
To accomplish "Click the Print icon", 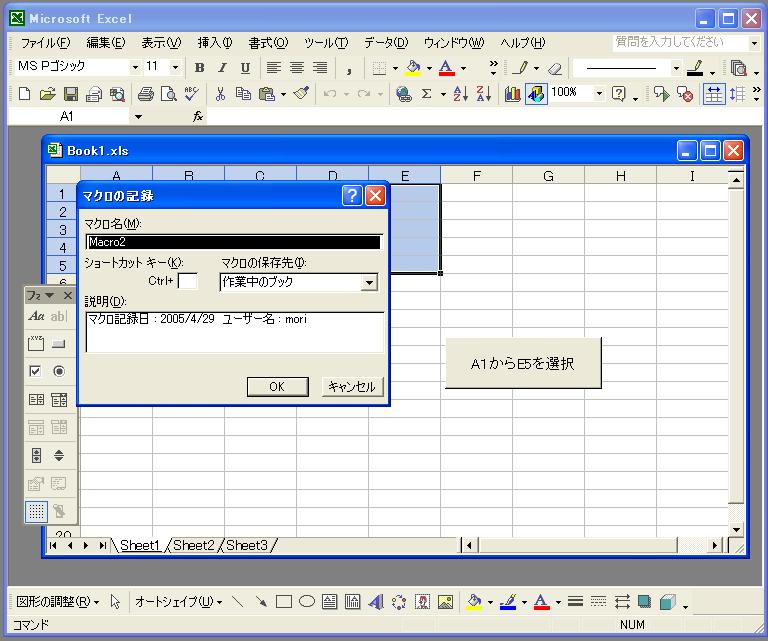I will pyautogui.click(x=145, y=93).
